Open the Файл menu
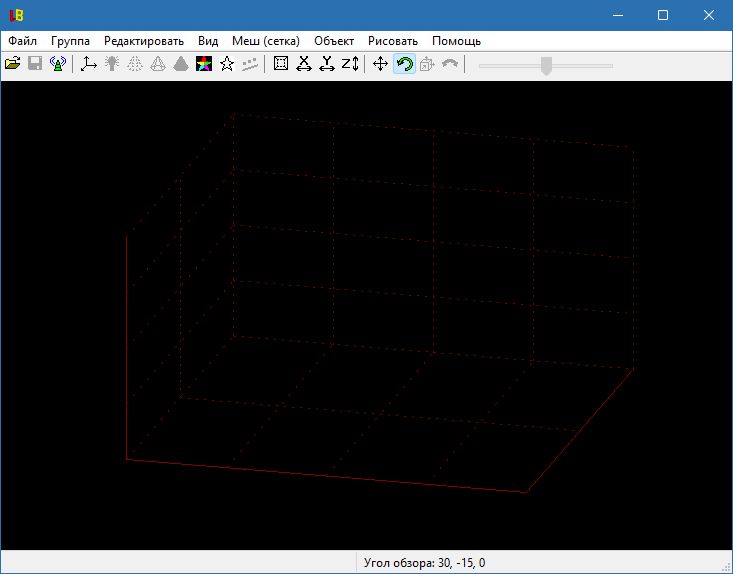This screenshot has width=733, height=574. 22,41
